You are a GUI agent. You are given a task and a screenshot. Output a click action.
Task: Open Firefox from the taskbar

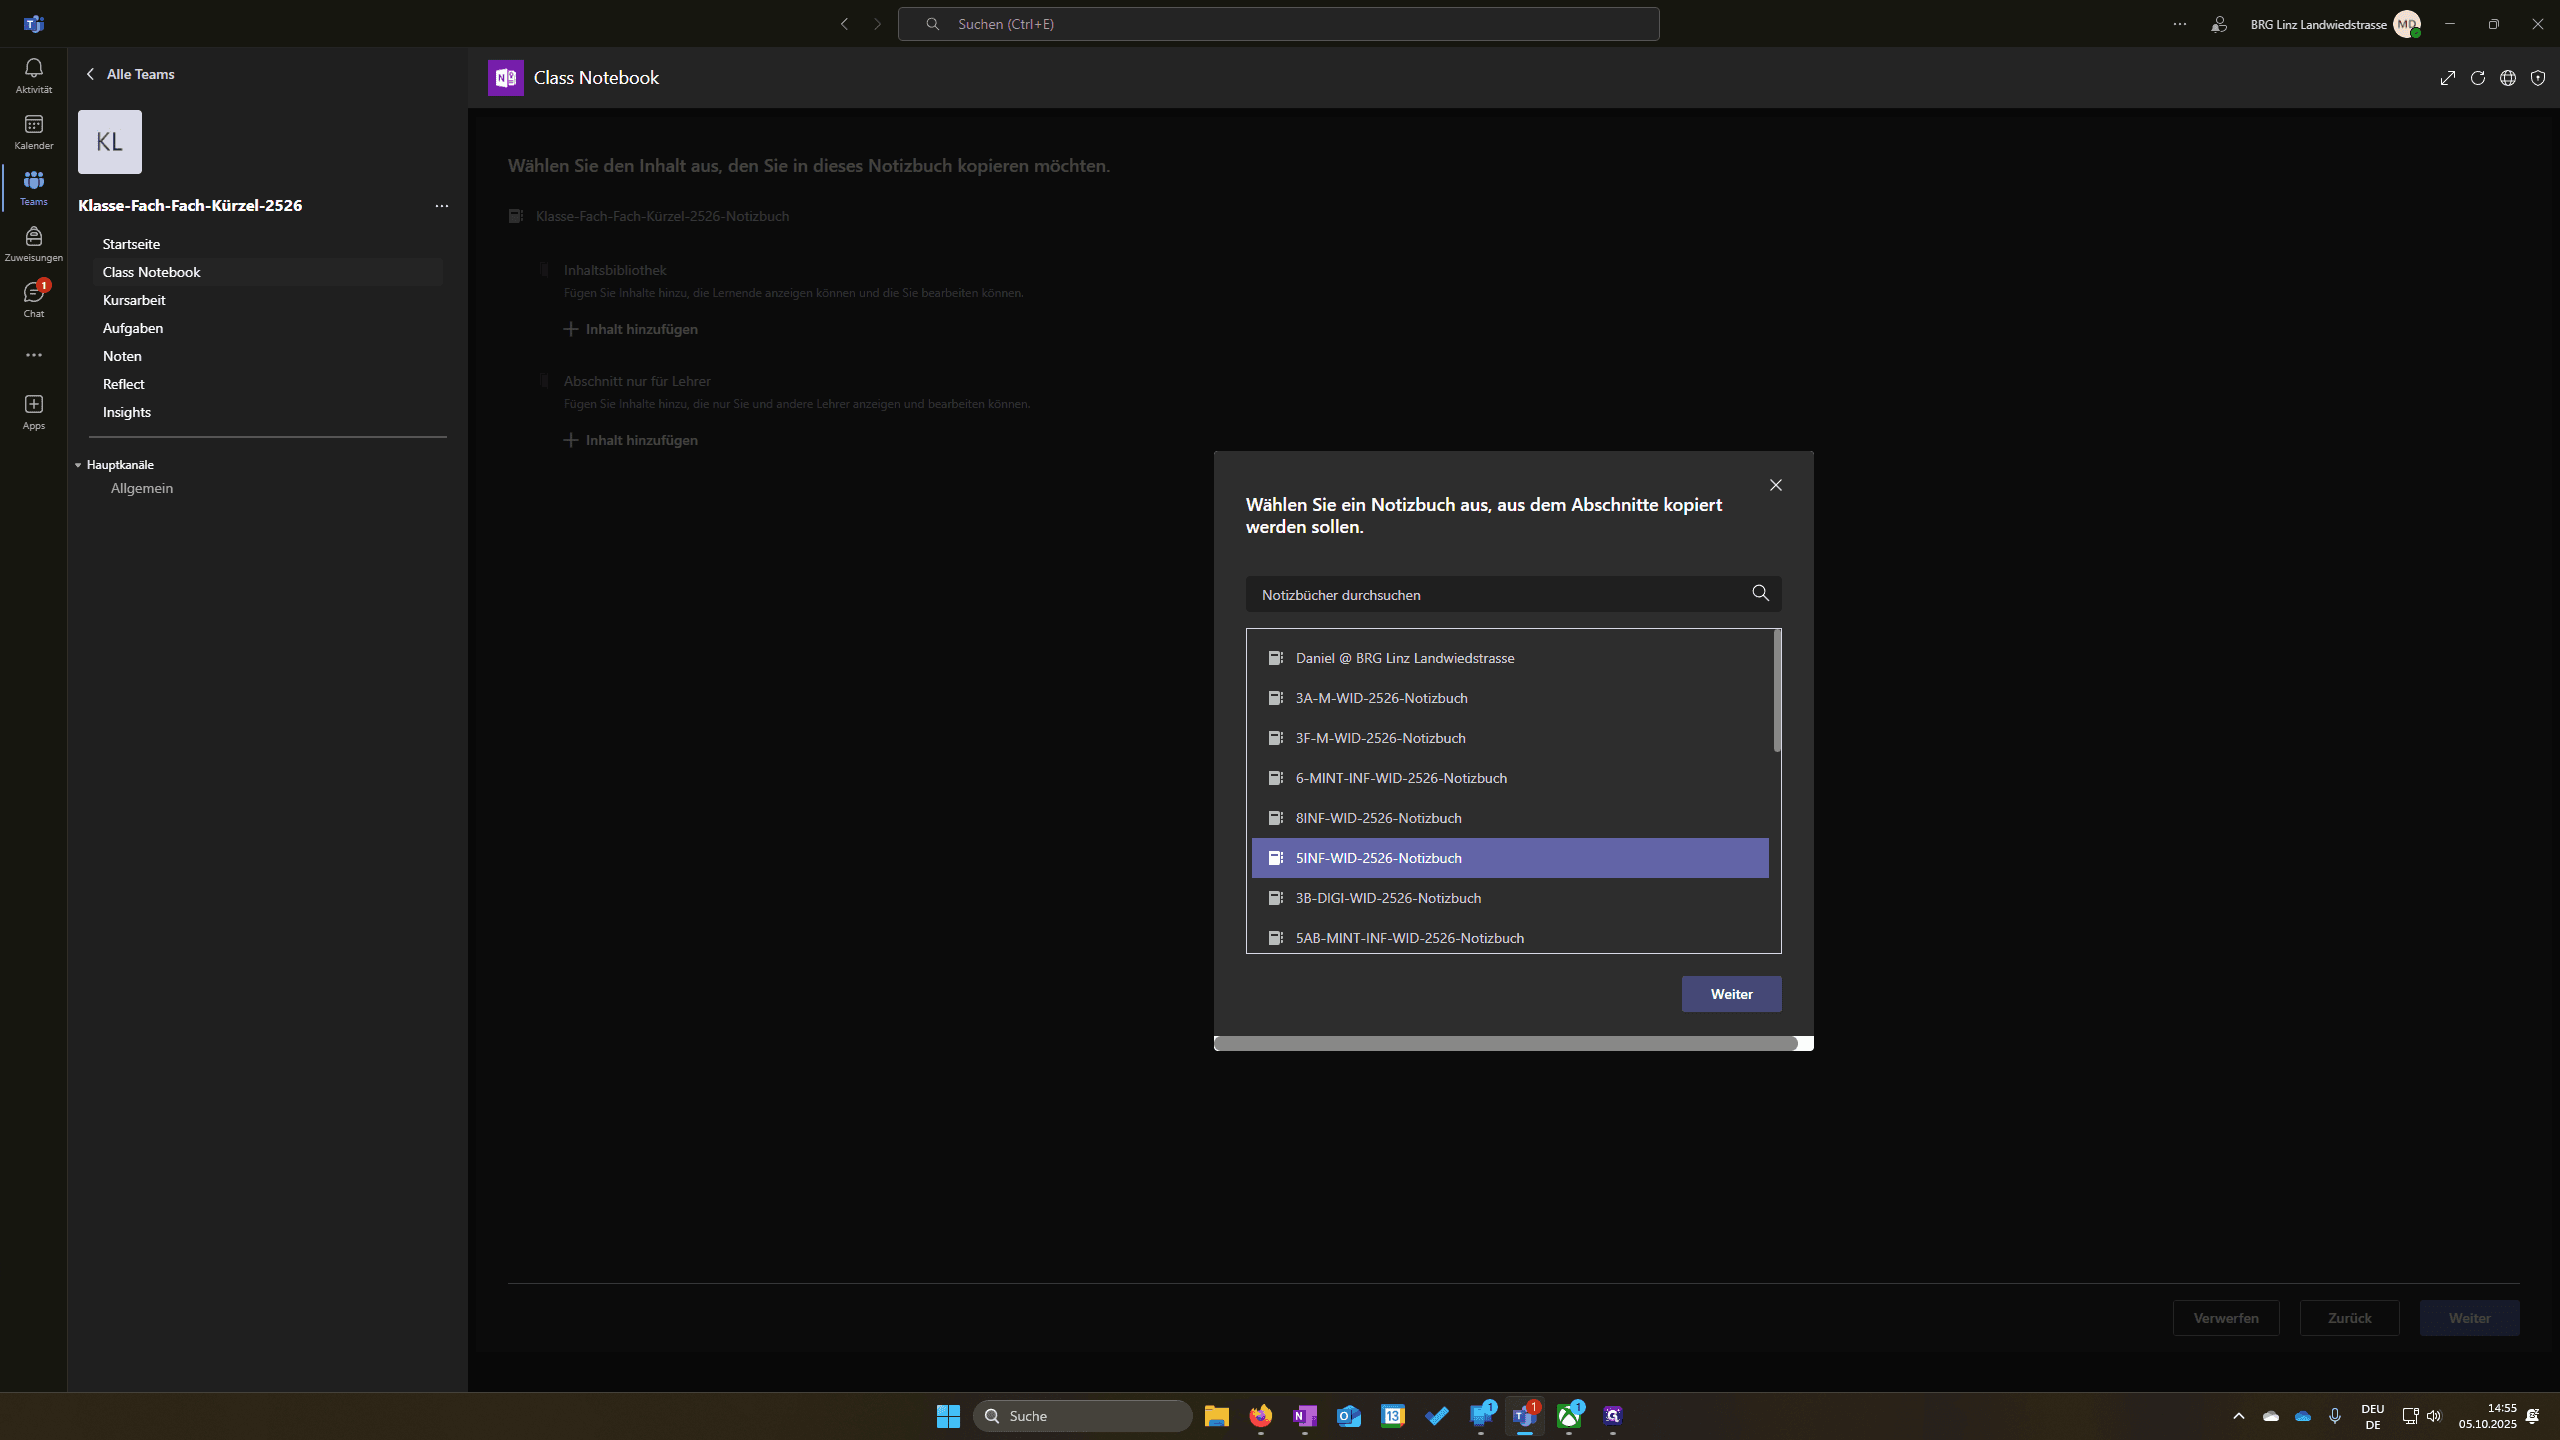1260,1416
